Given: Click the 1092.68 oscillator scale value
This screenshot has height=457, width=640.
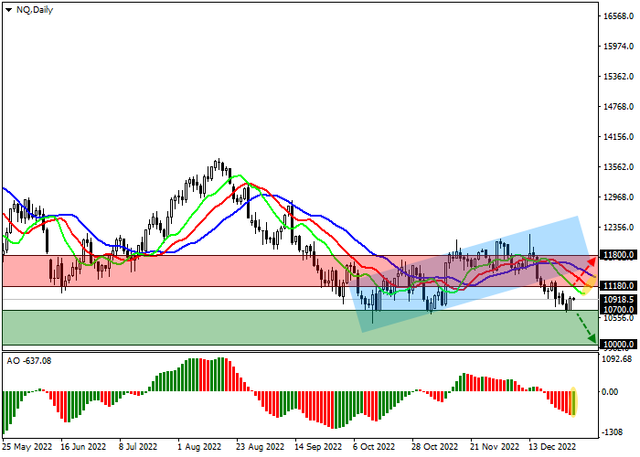Looking at the screenshot, I should coord(617,359).
